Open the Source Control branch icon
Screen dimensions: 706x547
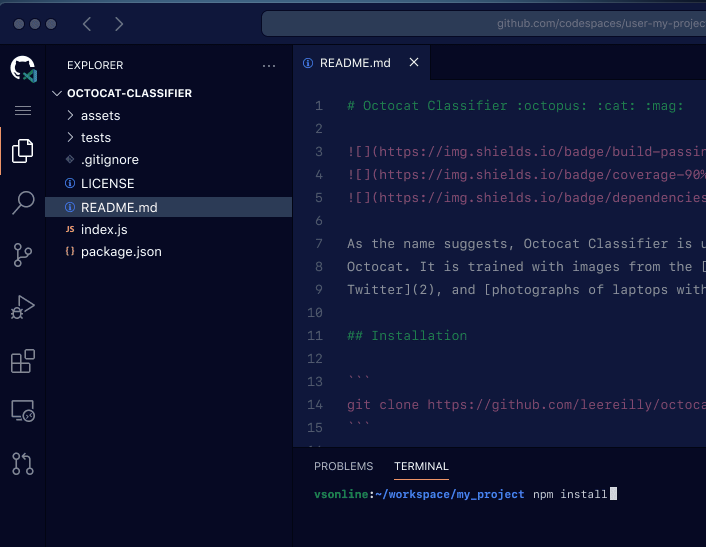pyautogui.click(x=23, y=255)
